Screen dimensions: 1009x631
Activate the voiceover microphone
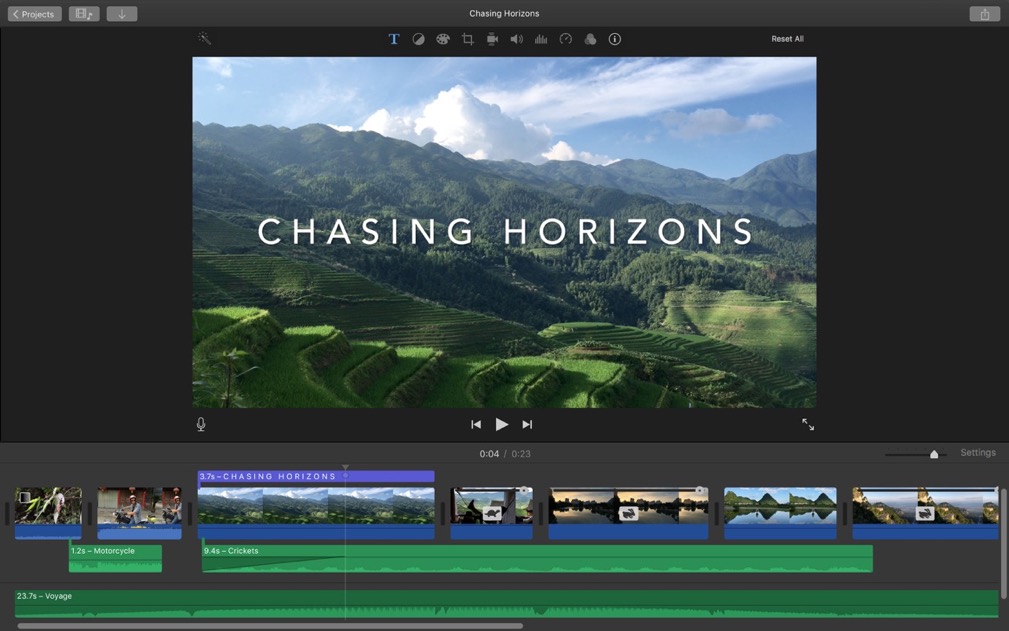pos(200,424)
